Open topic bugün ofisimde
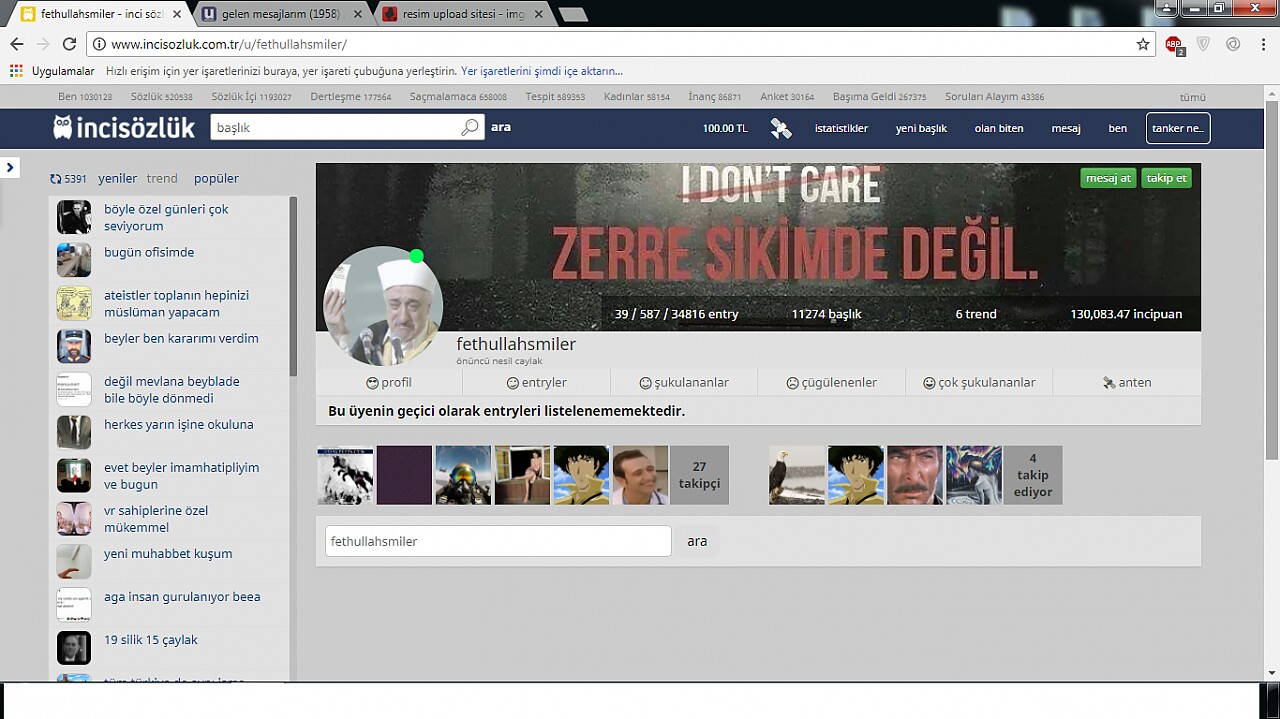The image size is (1280, 719). pyautogui.click(x=149, y=252)
